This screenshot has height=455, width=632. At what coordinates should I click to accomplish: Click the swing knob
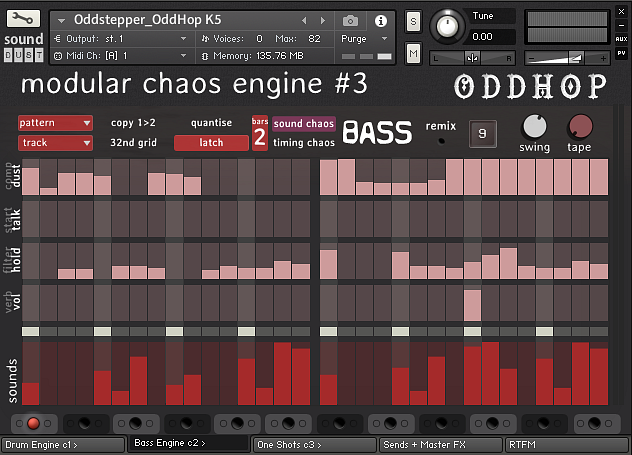point(534,127)
